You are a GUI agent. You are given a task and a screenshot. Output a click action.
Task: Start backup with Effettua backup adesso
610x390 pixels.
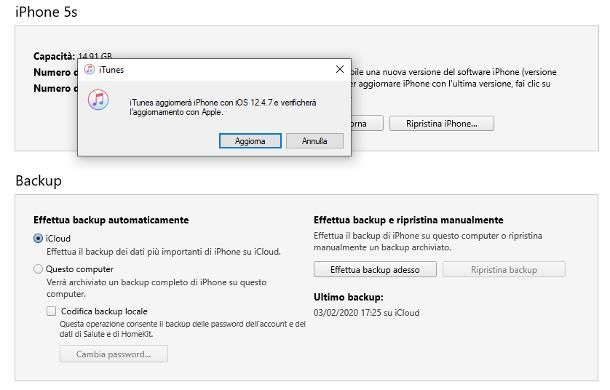pyautogui.click(x=375, y=269)
